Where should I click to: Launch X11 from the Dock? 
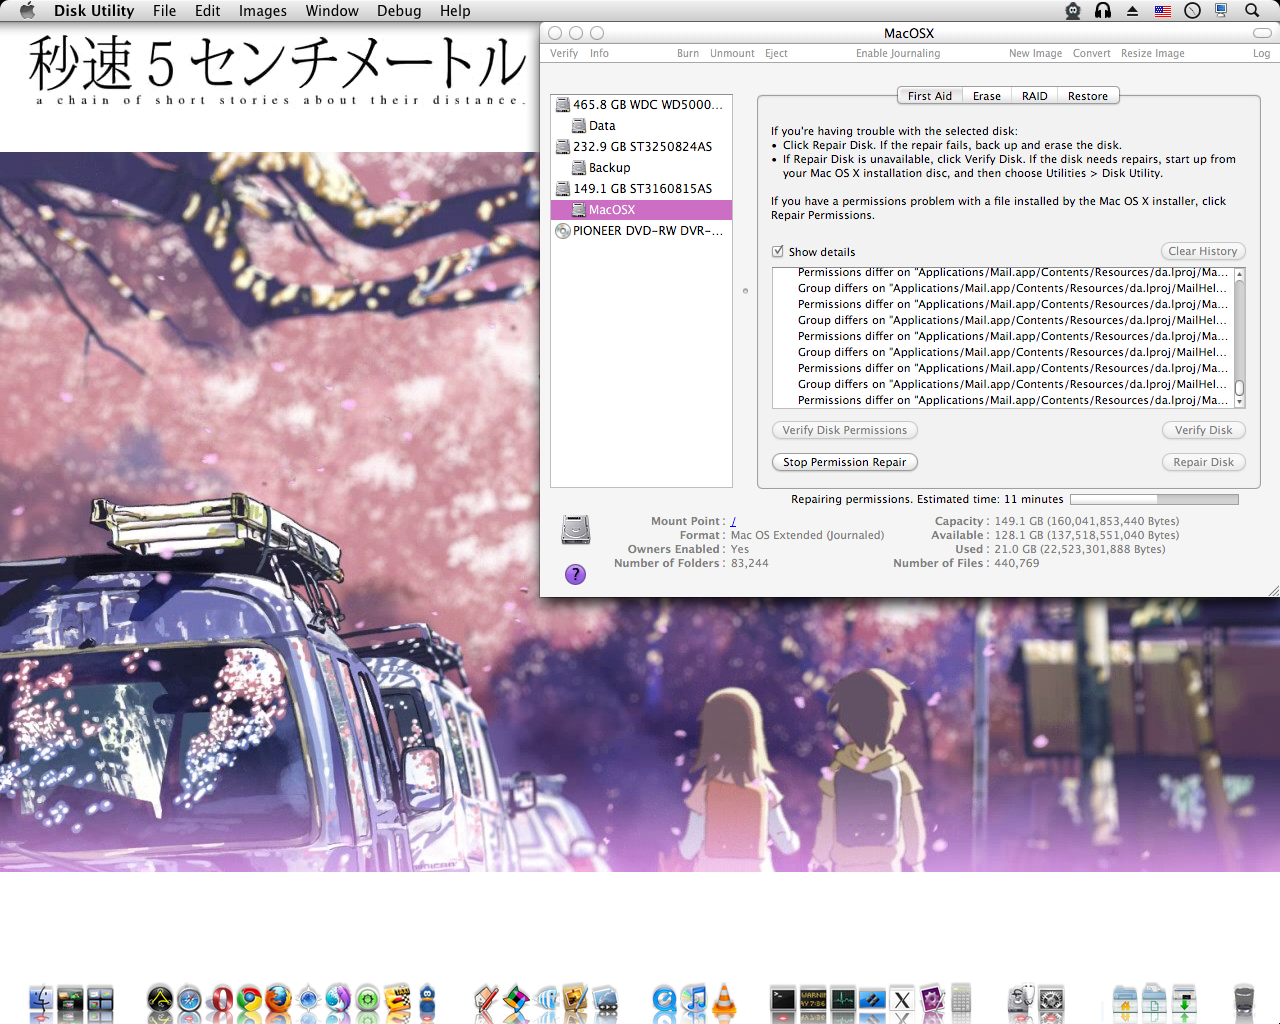(x=902, y=999)
